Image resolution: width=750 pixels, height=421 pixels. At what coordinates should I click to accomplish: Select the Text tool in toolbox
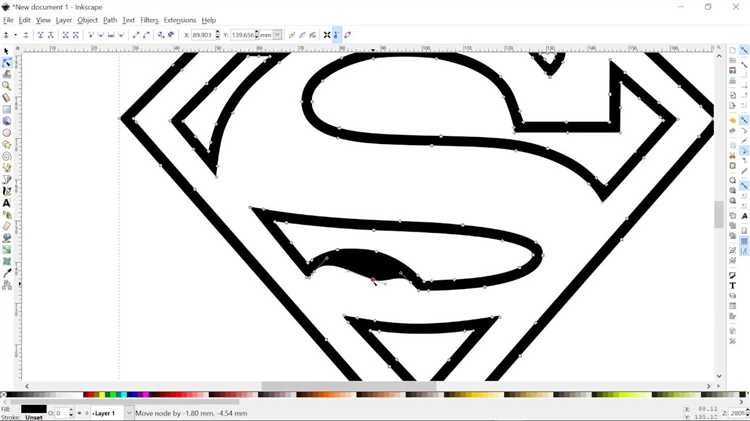(6, 203)
